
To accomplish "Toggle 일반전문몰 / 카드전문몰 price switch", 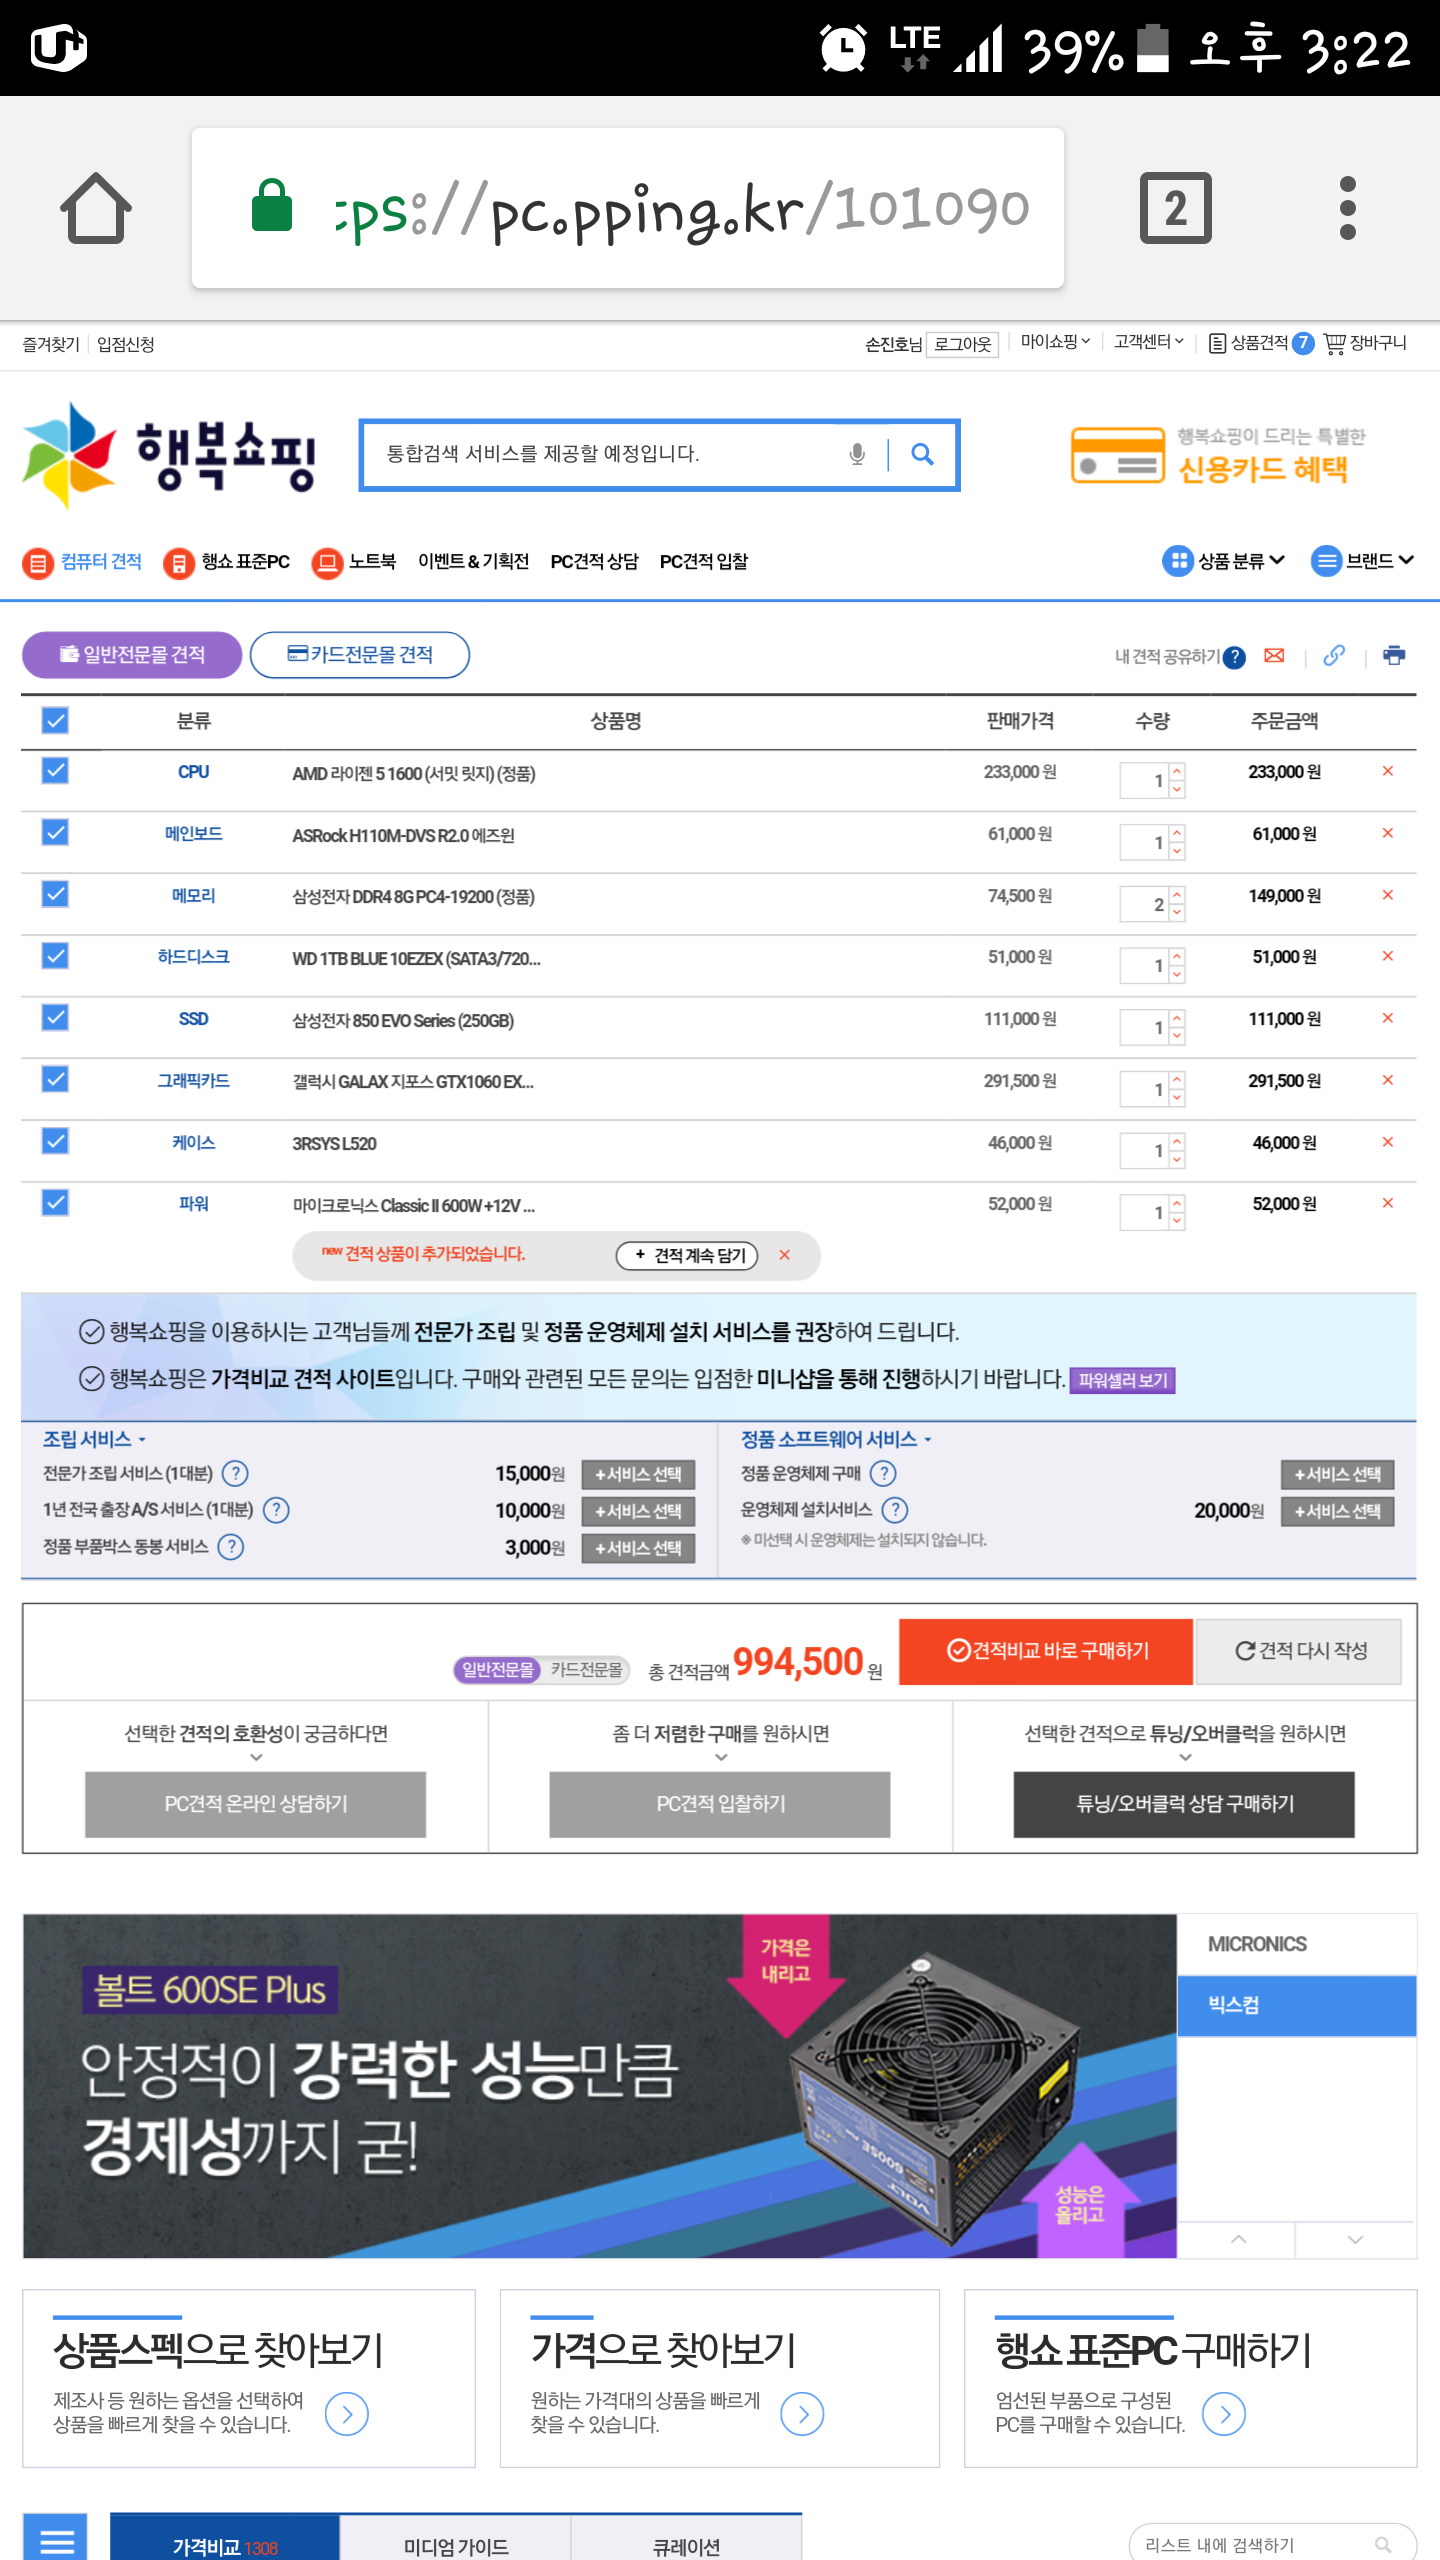I will [x=541, y=1670].
